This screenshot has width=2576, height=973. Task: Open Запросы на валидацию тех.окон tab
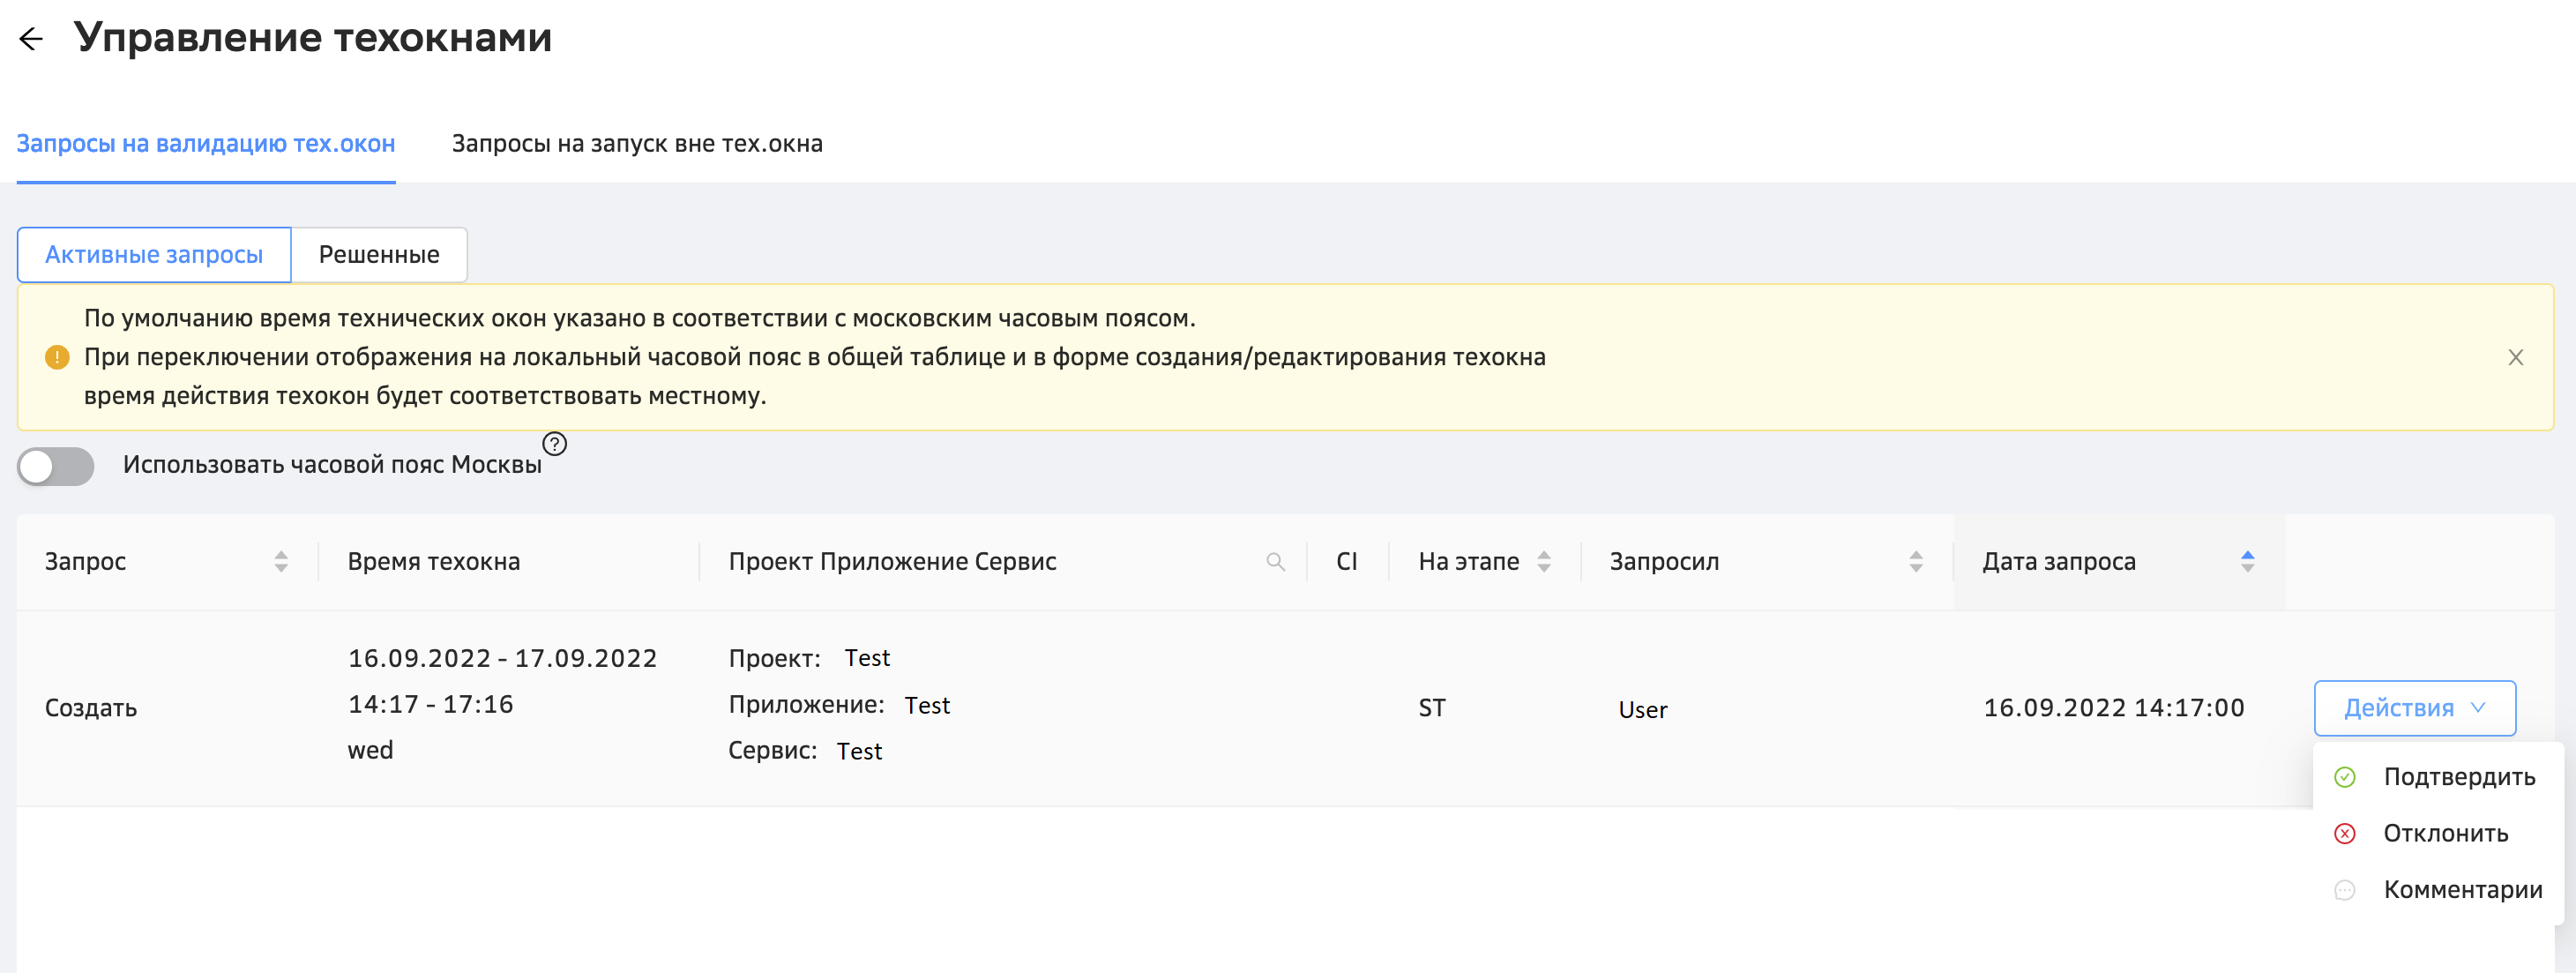[x=206, y=144]
